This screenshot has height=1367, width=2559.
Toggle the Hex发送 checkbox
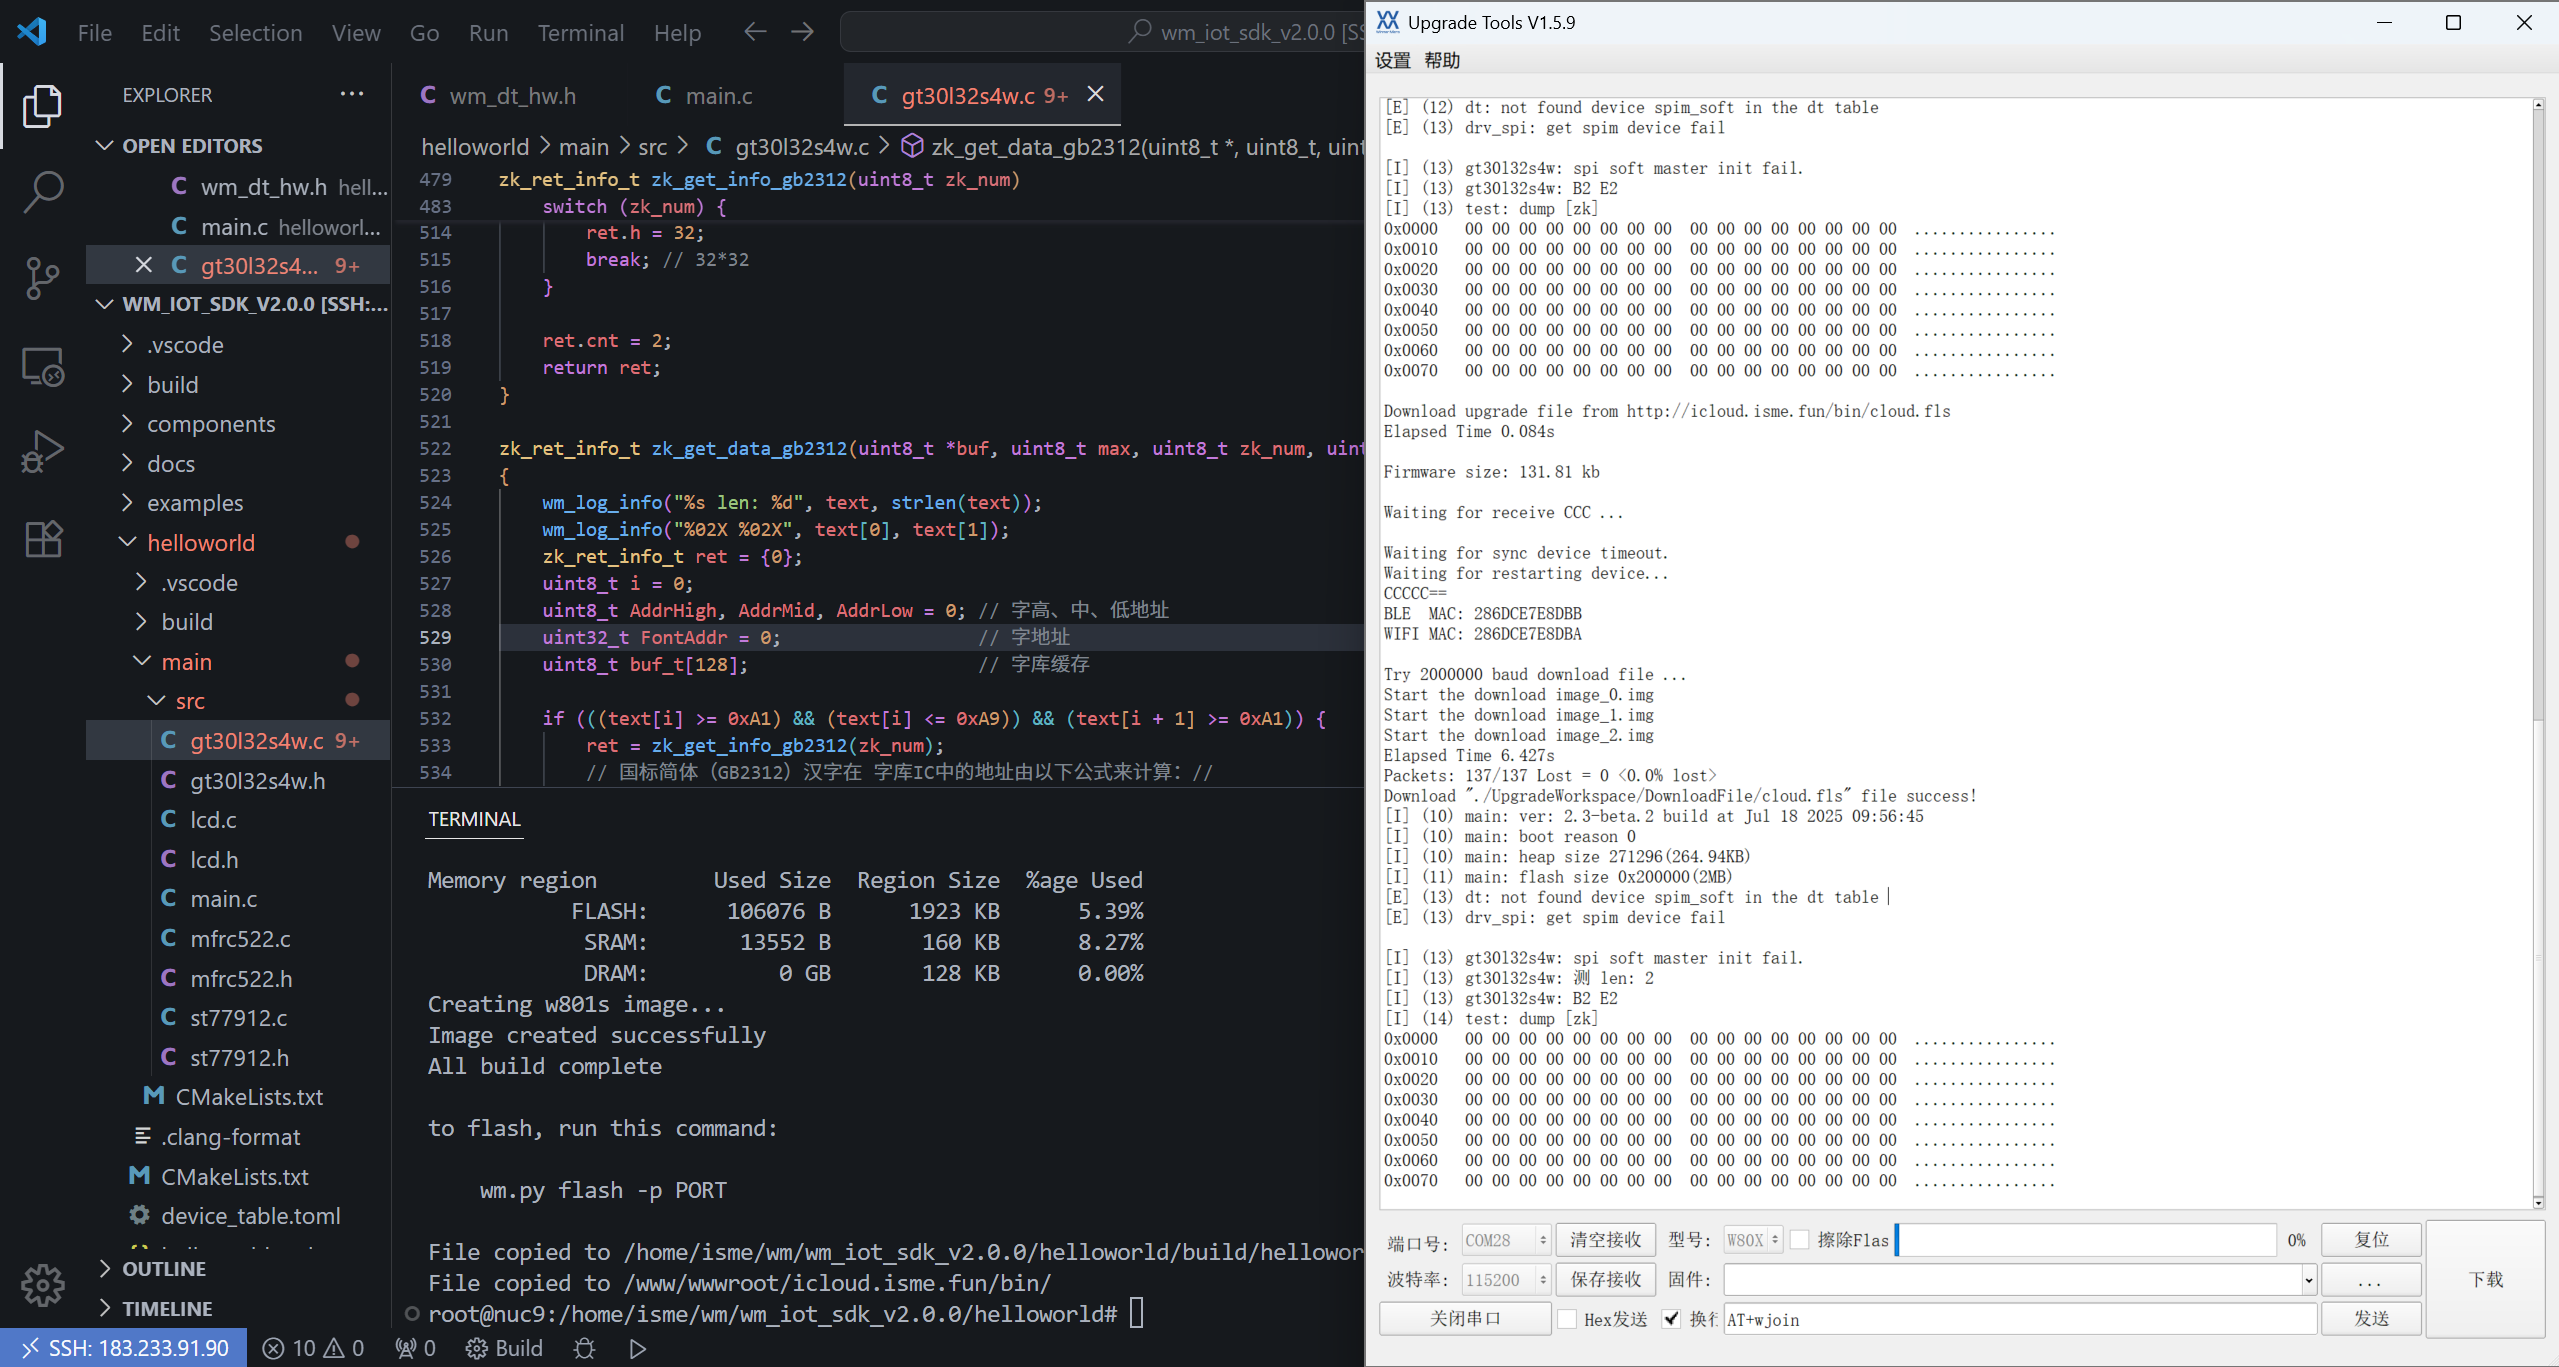[x=1566, y=1319]
